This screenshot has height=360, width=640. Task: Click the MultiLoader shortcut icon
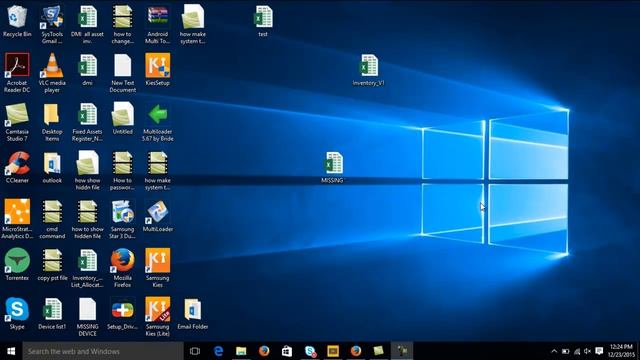(x=158, y=216)
